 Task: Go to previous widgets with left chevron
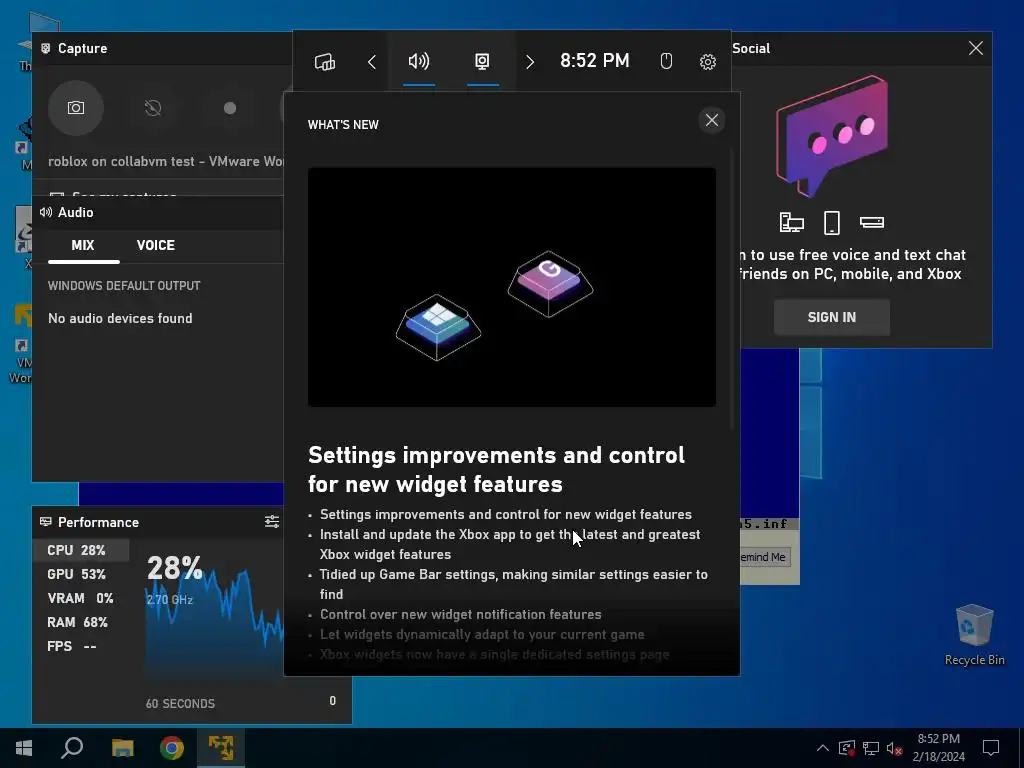coord(372,62)
